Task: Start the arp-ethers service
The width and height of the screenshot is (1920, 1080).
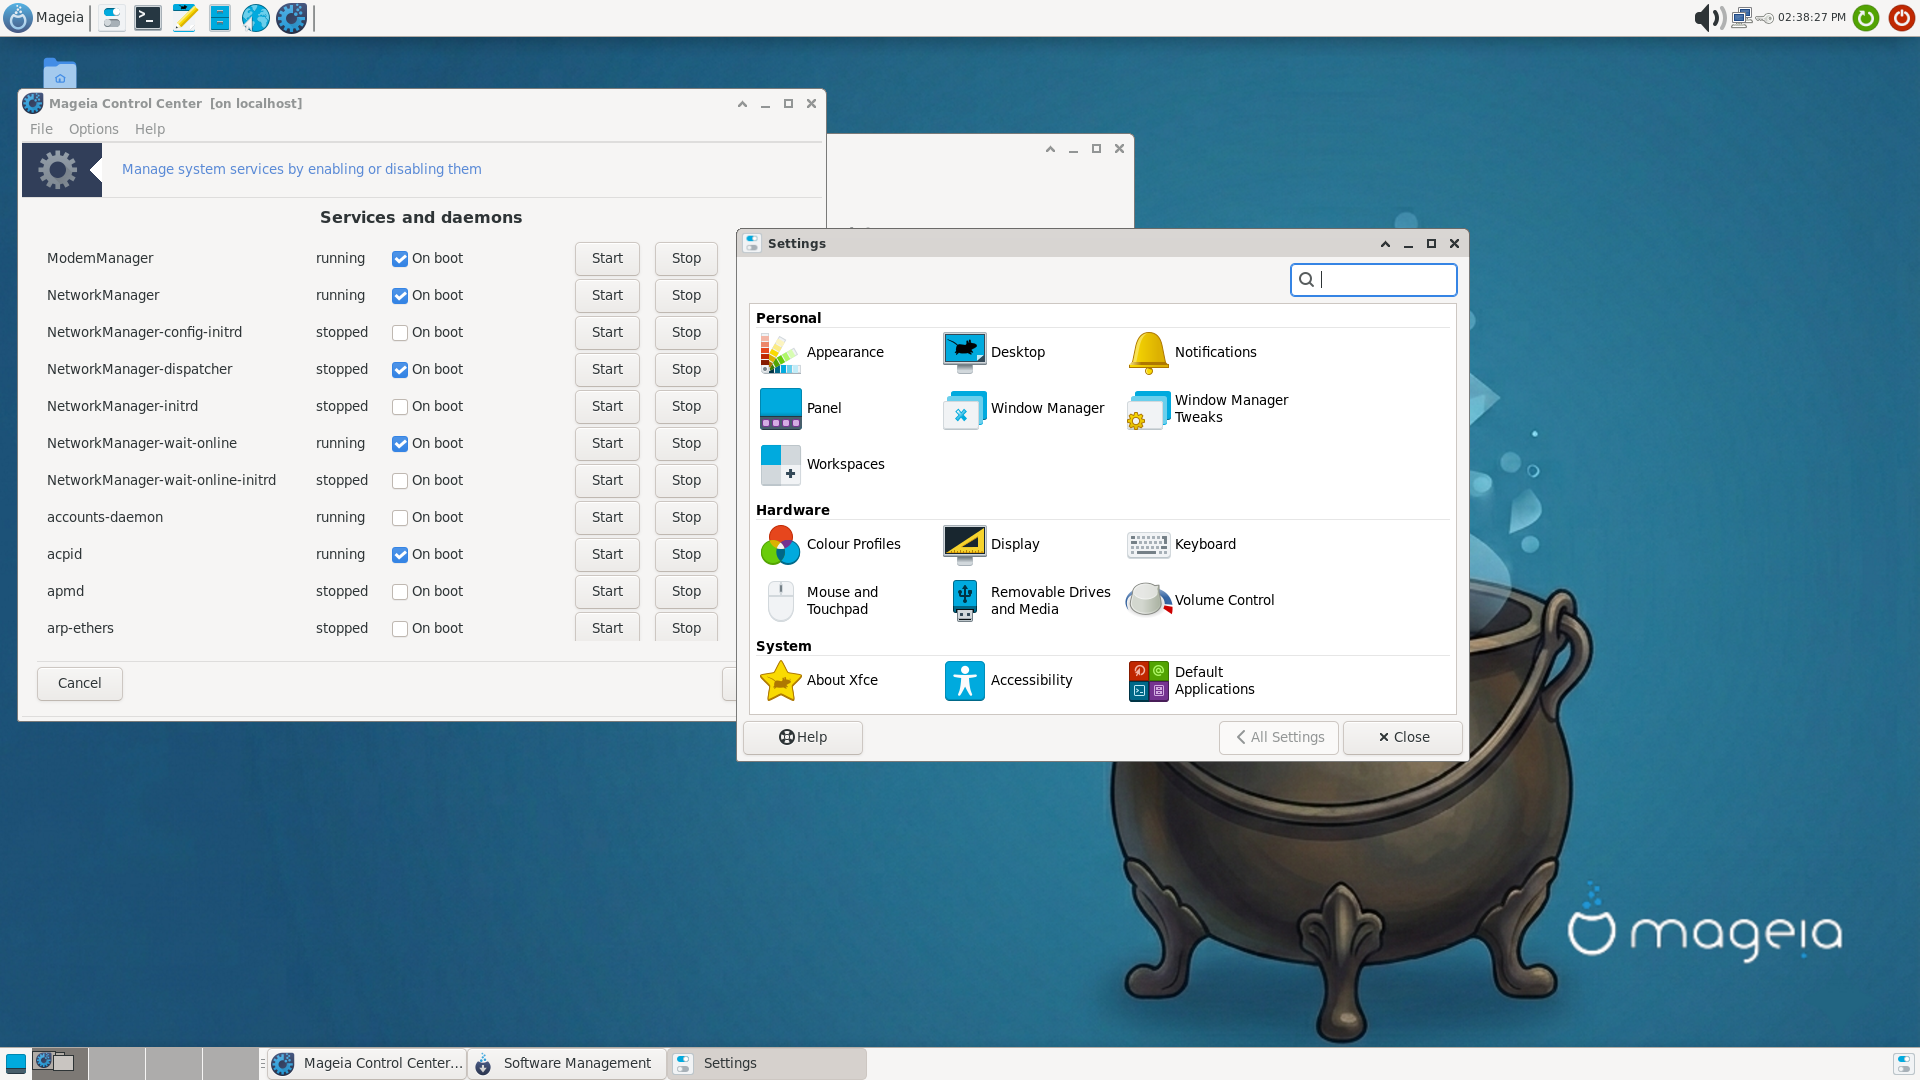Action: pos(607,627)
